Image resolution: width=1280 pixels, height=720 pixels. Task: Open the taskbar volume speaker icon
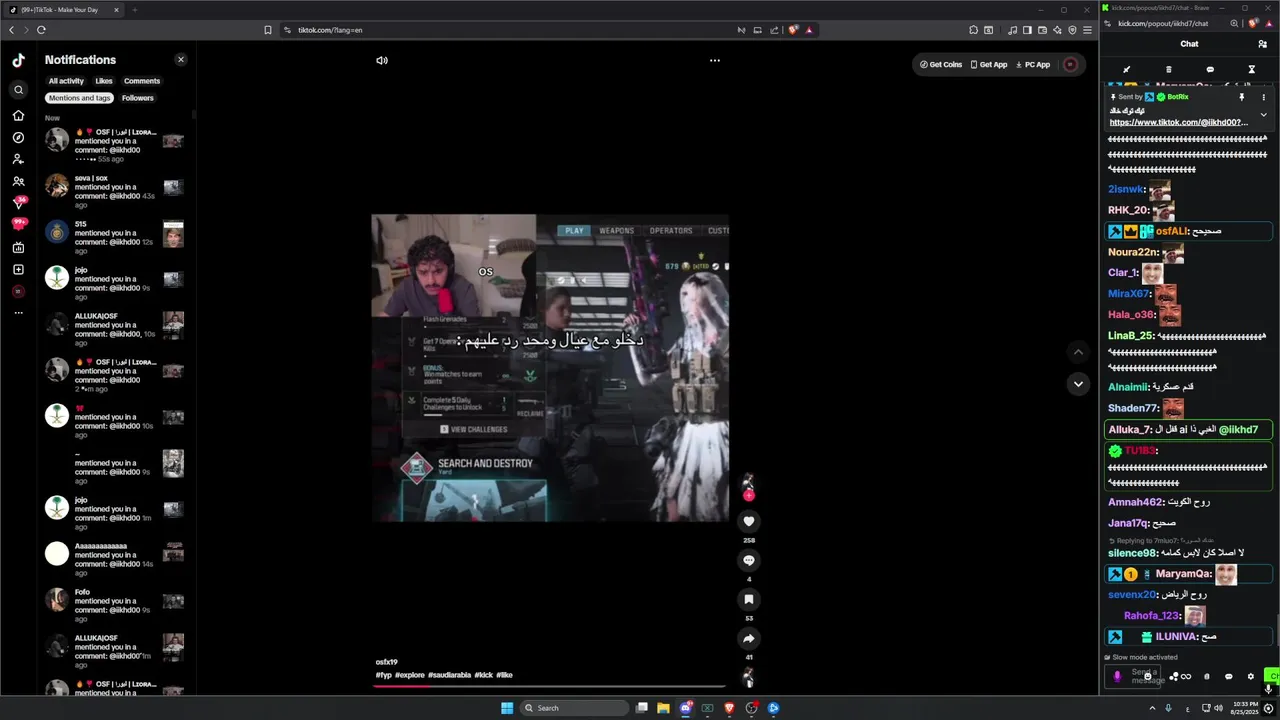(1218, 708)
